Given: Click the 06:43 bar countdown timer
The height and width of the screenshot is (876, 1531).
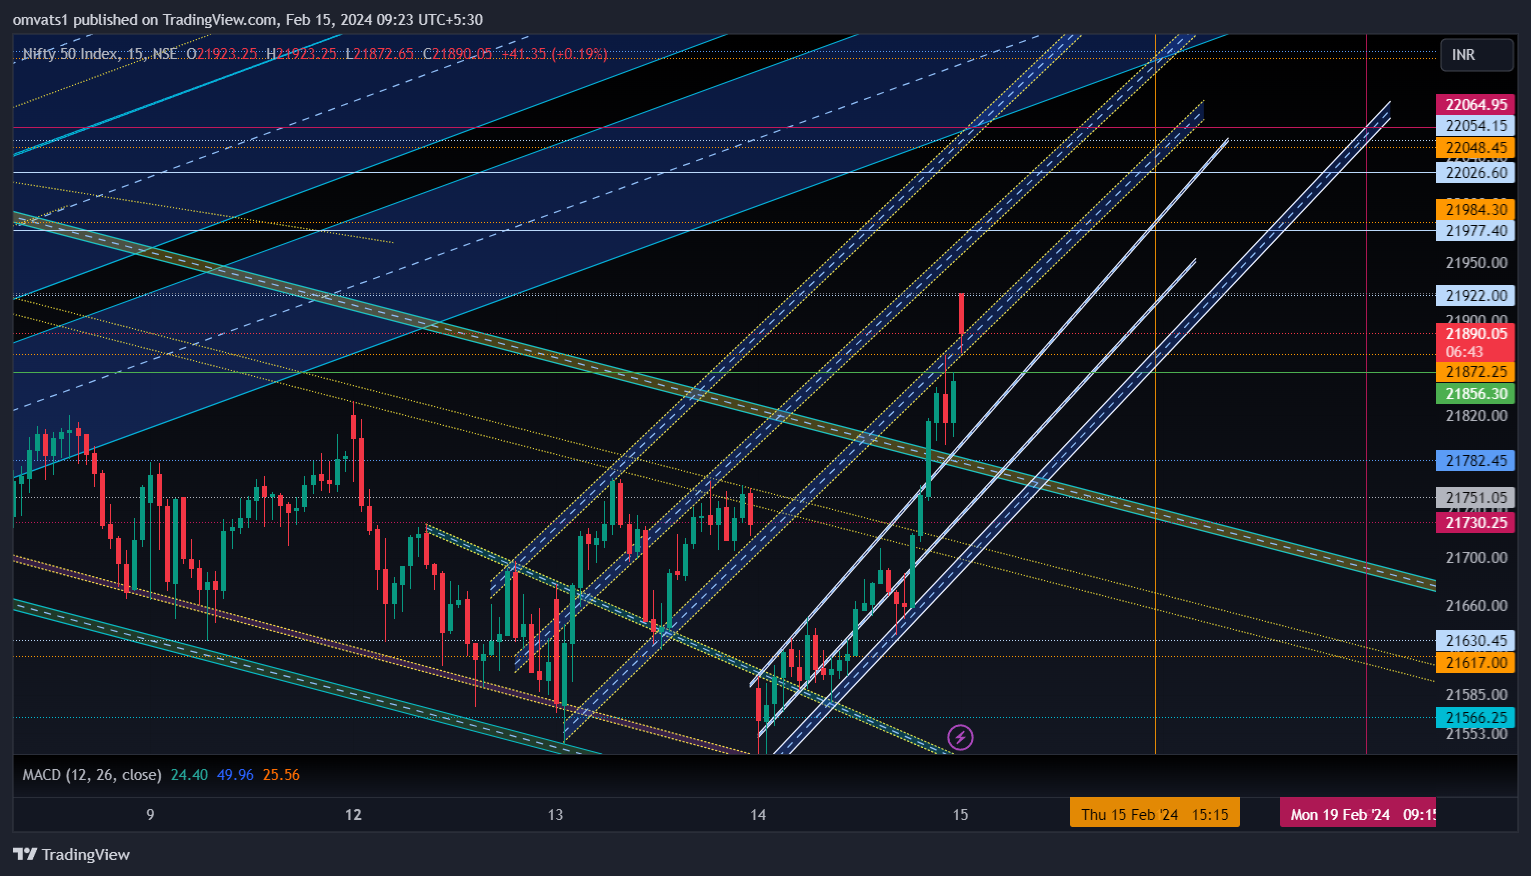Looking at the screenshot, I should click(1464, 352).
